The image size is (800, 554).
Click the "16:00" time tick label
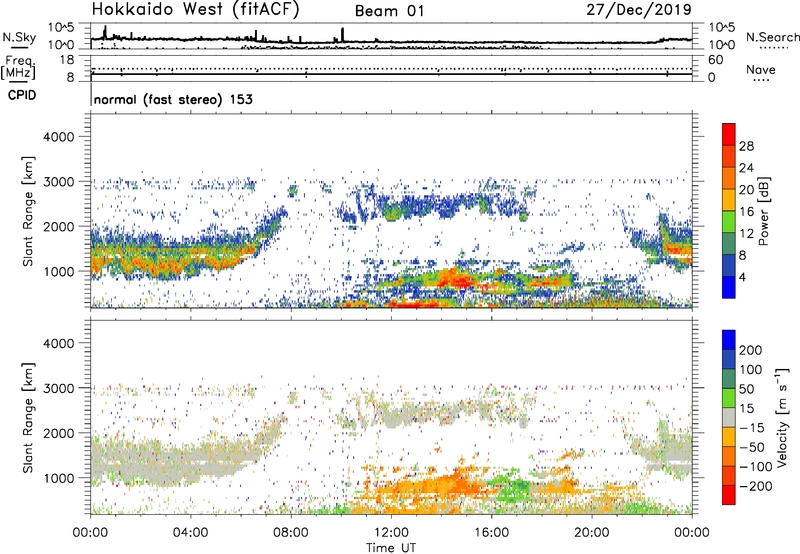point(491,533)
